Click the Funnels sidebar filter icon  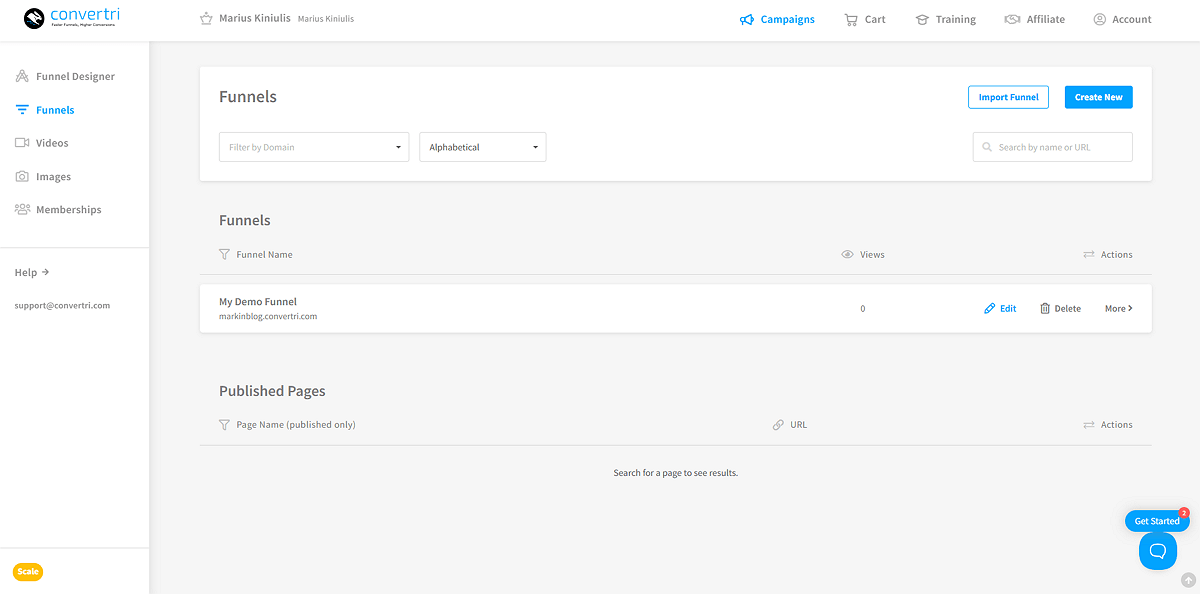click(22, 110)
